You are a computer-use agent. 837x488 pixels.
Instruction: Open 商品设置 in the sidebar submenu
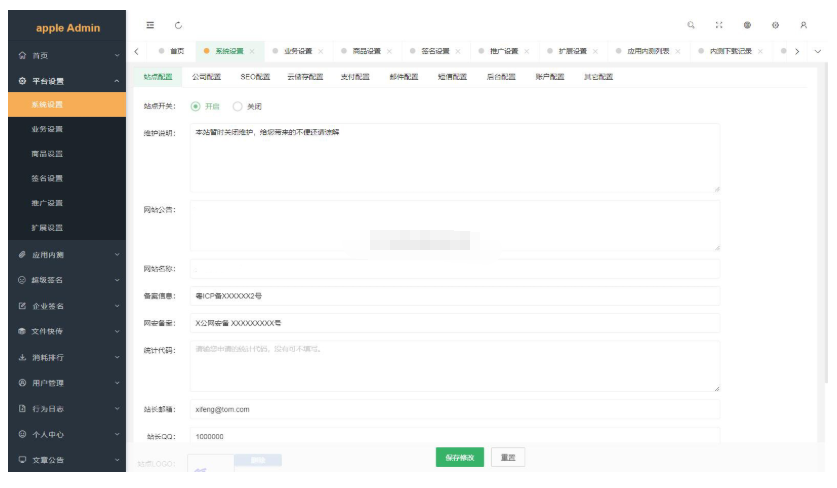[67, 154]
